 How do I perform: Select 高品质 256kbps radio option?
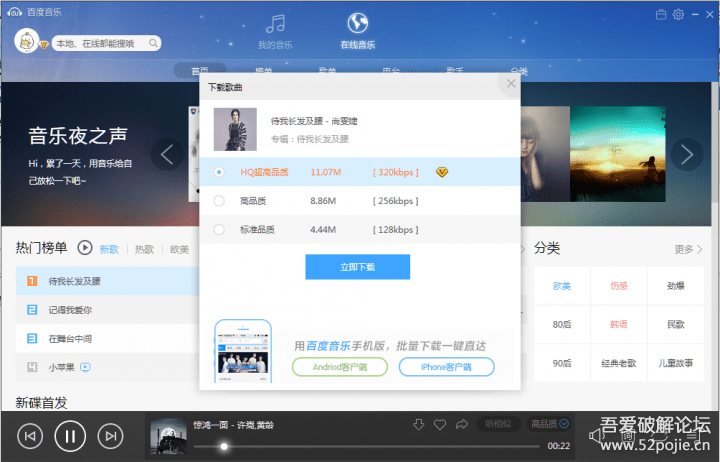(219, 201)
